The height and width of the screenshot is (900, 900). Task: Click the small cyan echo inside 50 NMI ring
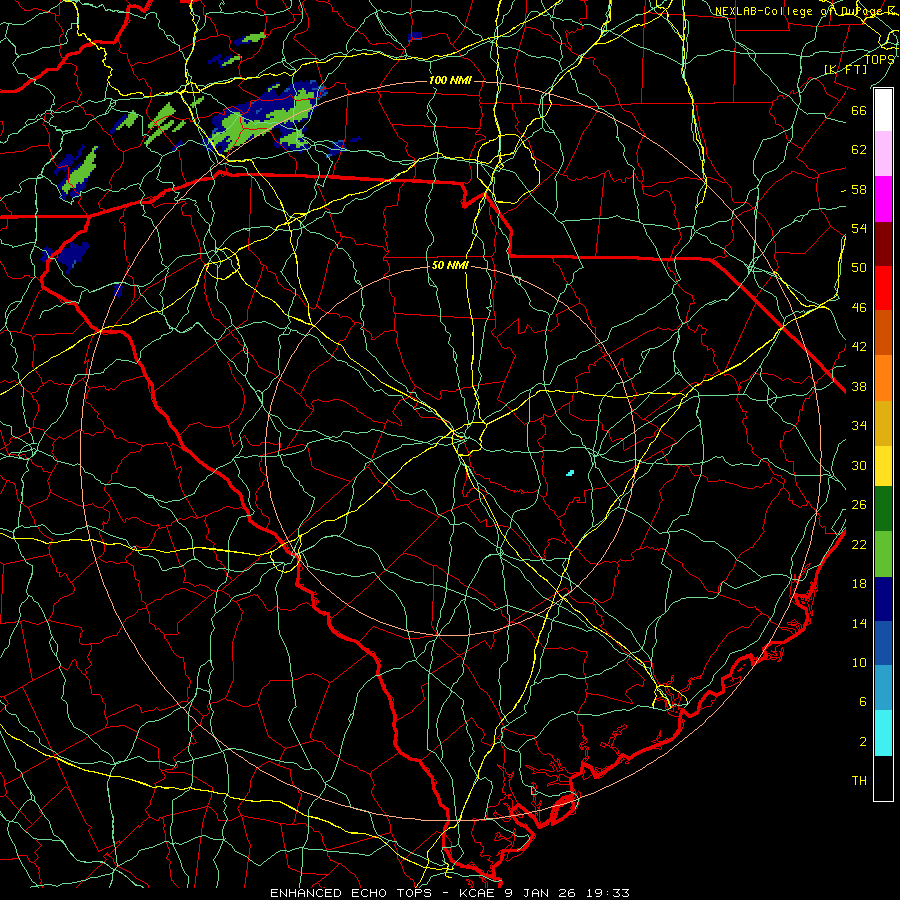coord(570,473)
